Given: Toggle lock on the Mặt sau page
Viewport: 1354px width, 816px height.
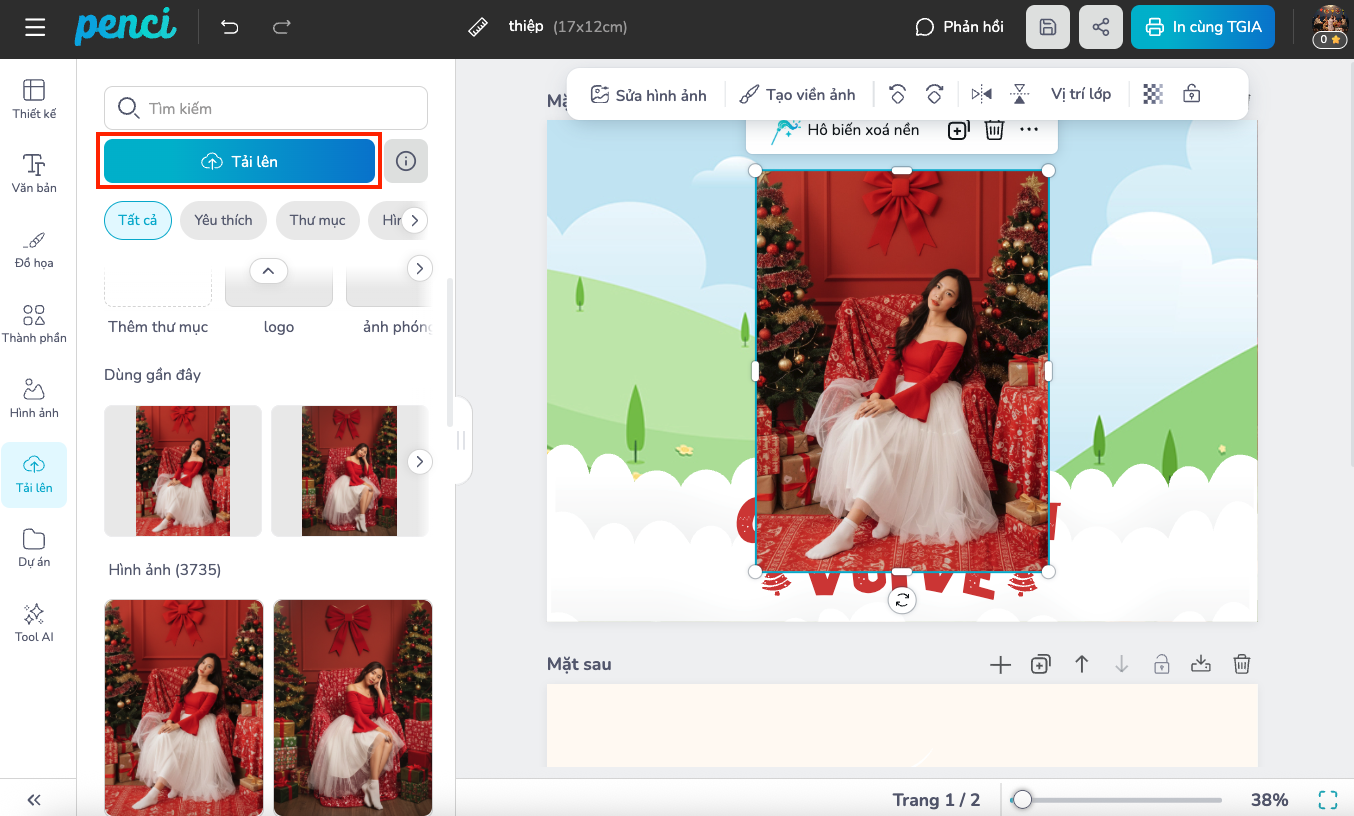Looking at the screenshot, I should click(x=1161, y=664).
